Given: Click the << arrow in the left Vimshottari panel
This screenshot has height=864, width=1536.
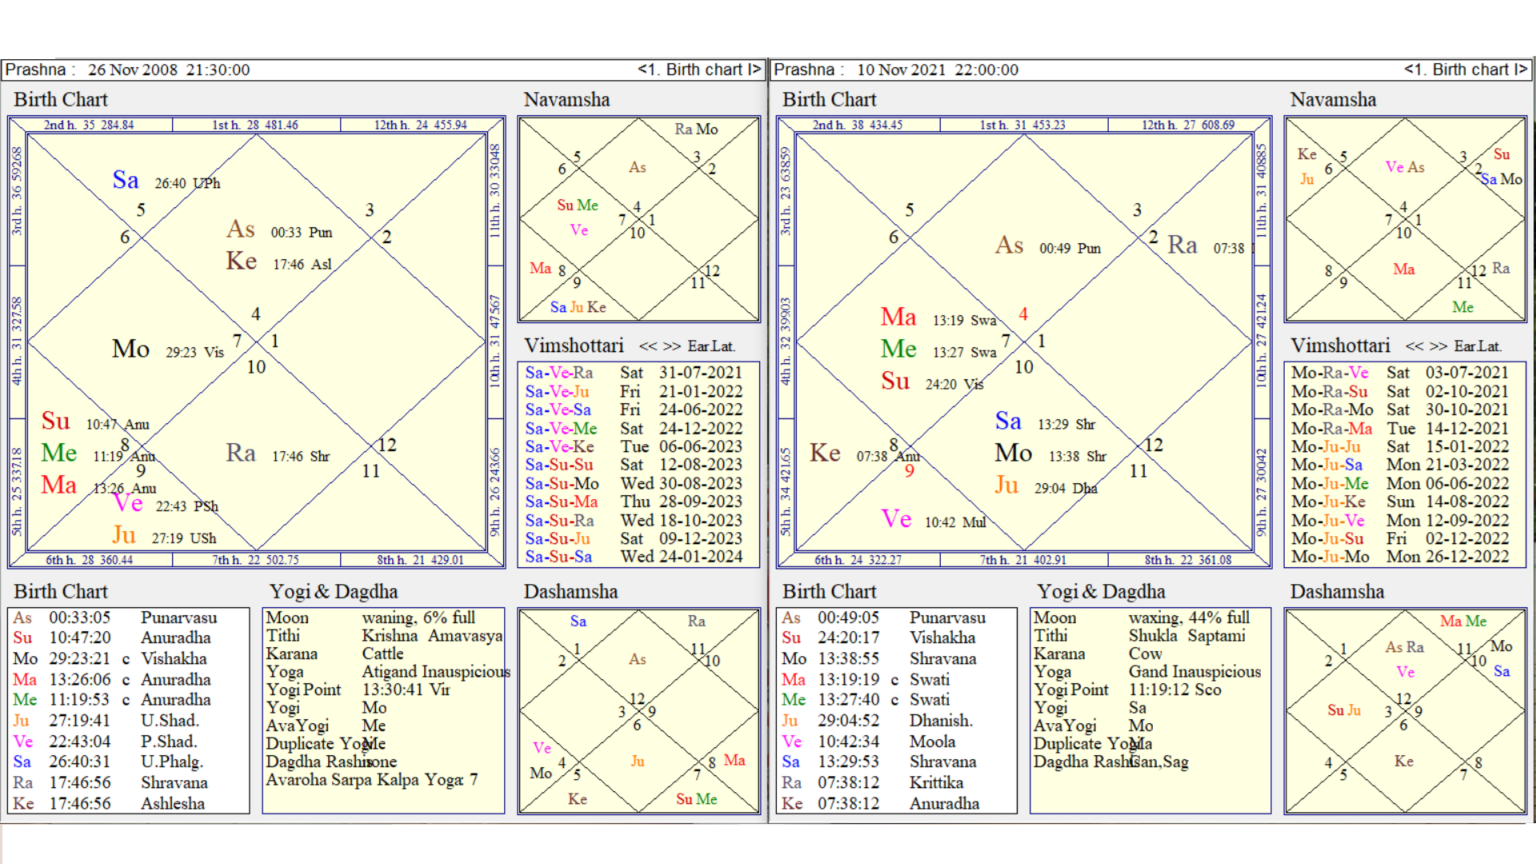Looking at the screenshot, I should point(651,346).
